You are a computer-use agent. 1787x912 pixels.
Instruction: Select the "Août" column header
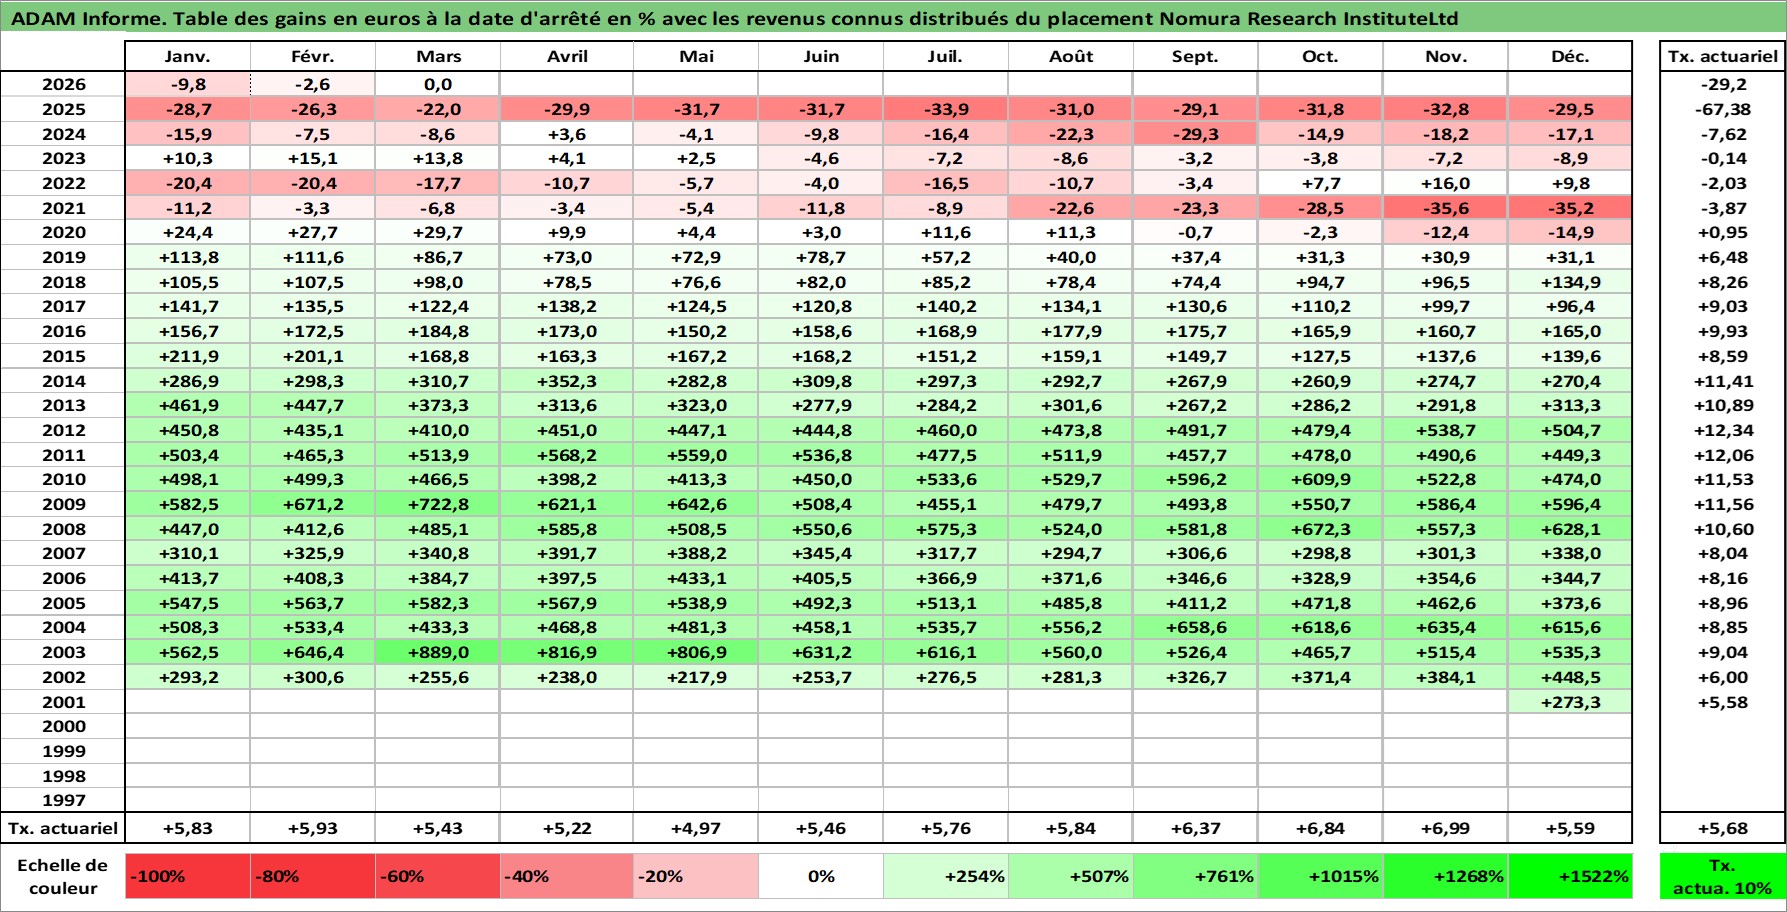pos(1071,56)
